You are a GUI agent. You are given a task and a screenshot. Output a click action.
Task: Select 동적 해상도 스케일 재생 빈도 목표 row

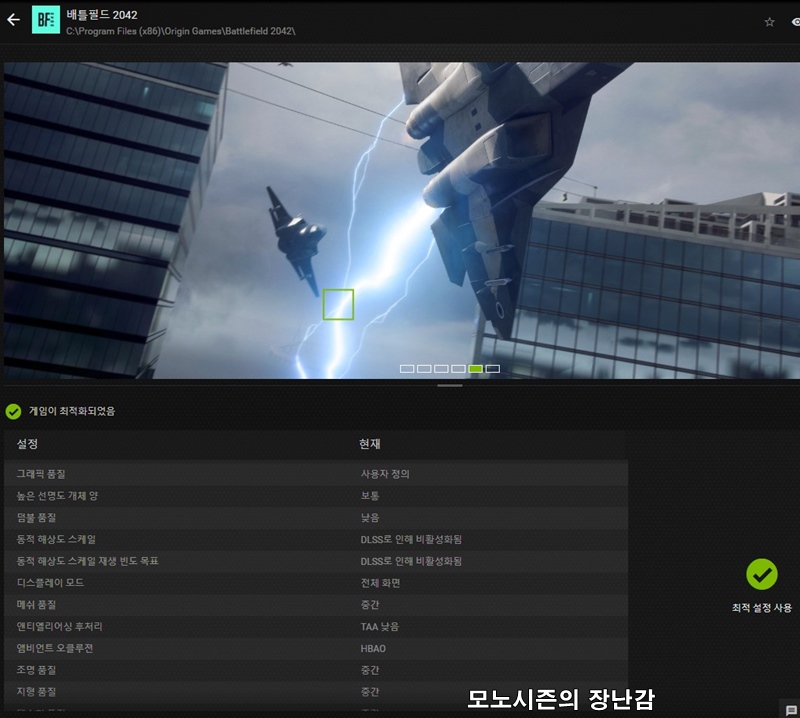pos(316,561)
